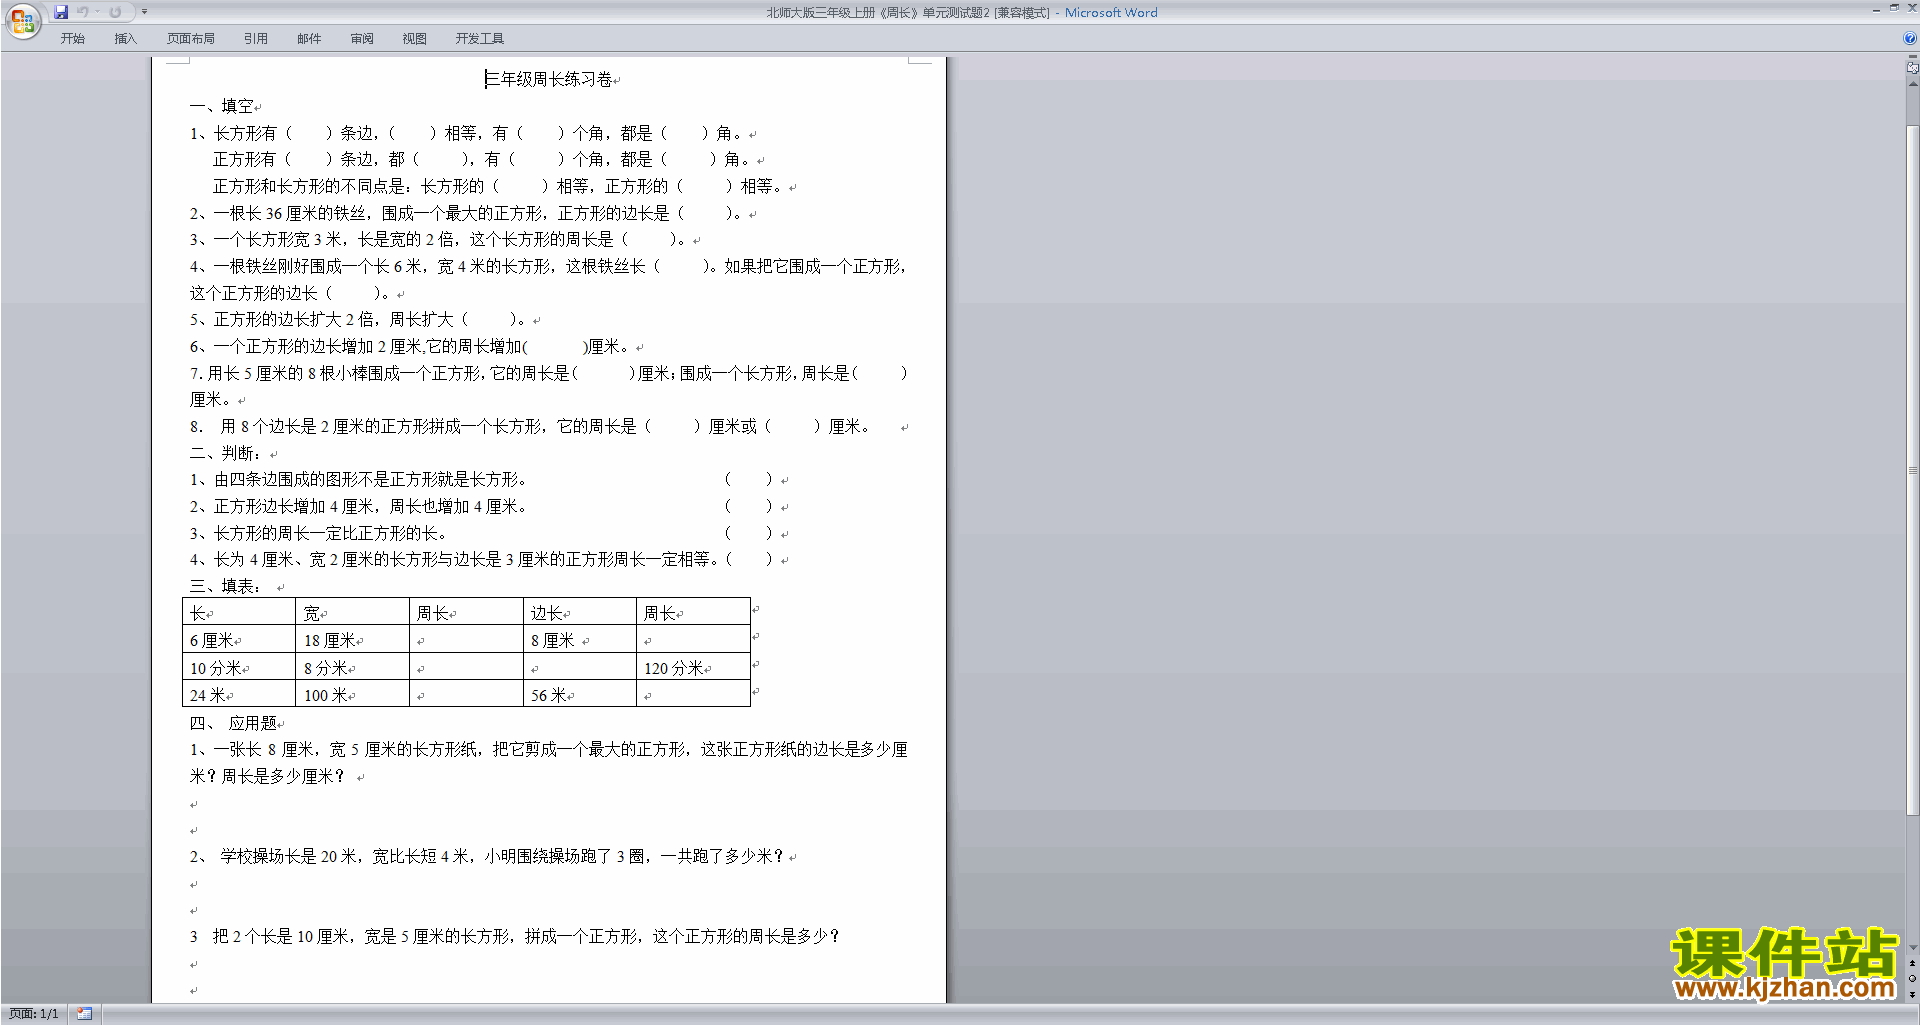This screenshot has width=1920, height=1025.
Task: Click the line starting 2、一根长 36 厘米的铁丝
Action: point(467,213)
